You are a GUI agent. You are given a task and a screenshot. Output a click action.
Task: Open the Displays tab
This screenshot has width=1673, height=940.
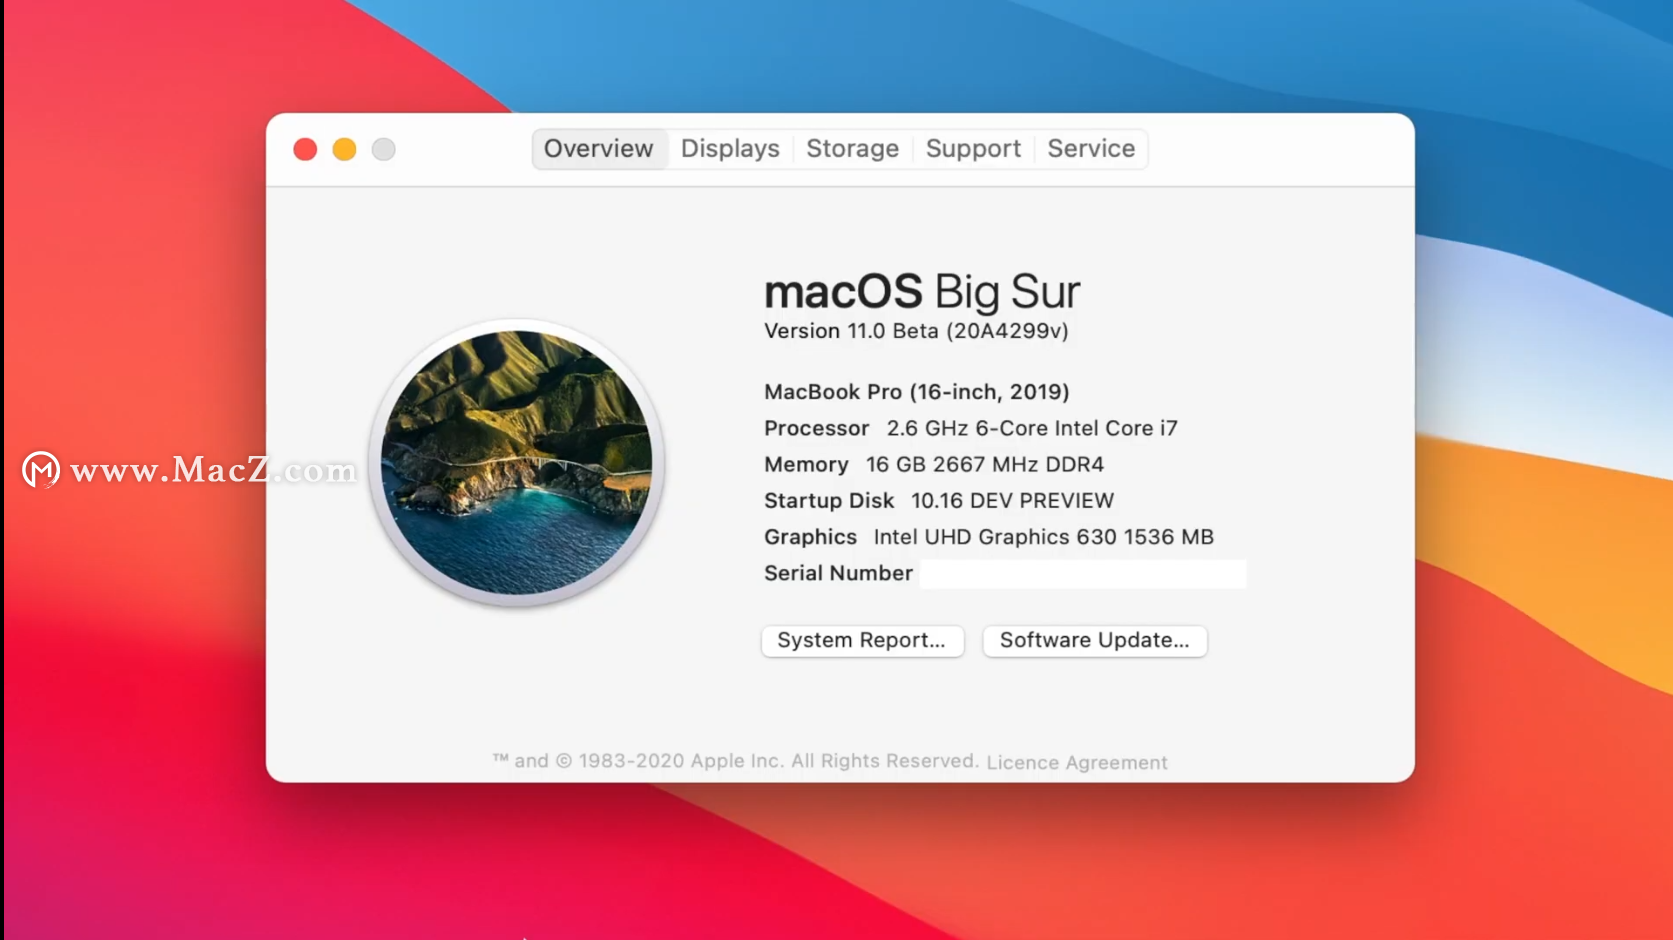pos(730,149)
